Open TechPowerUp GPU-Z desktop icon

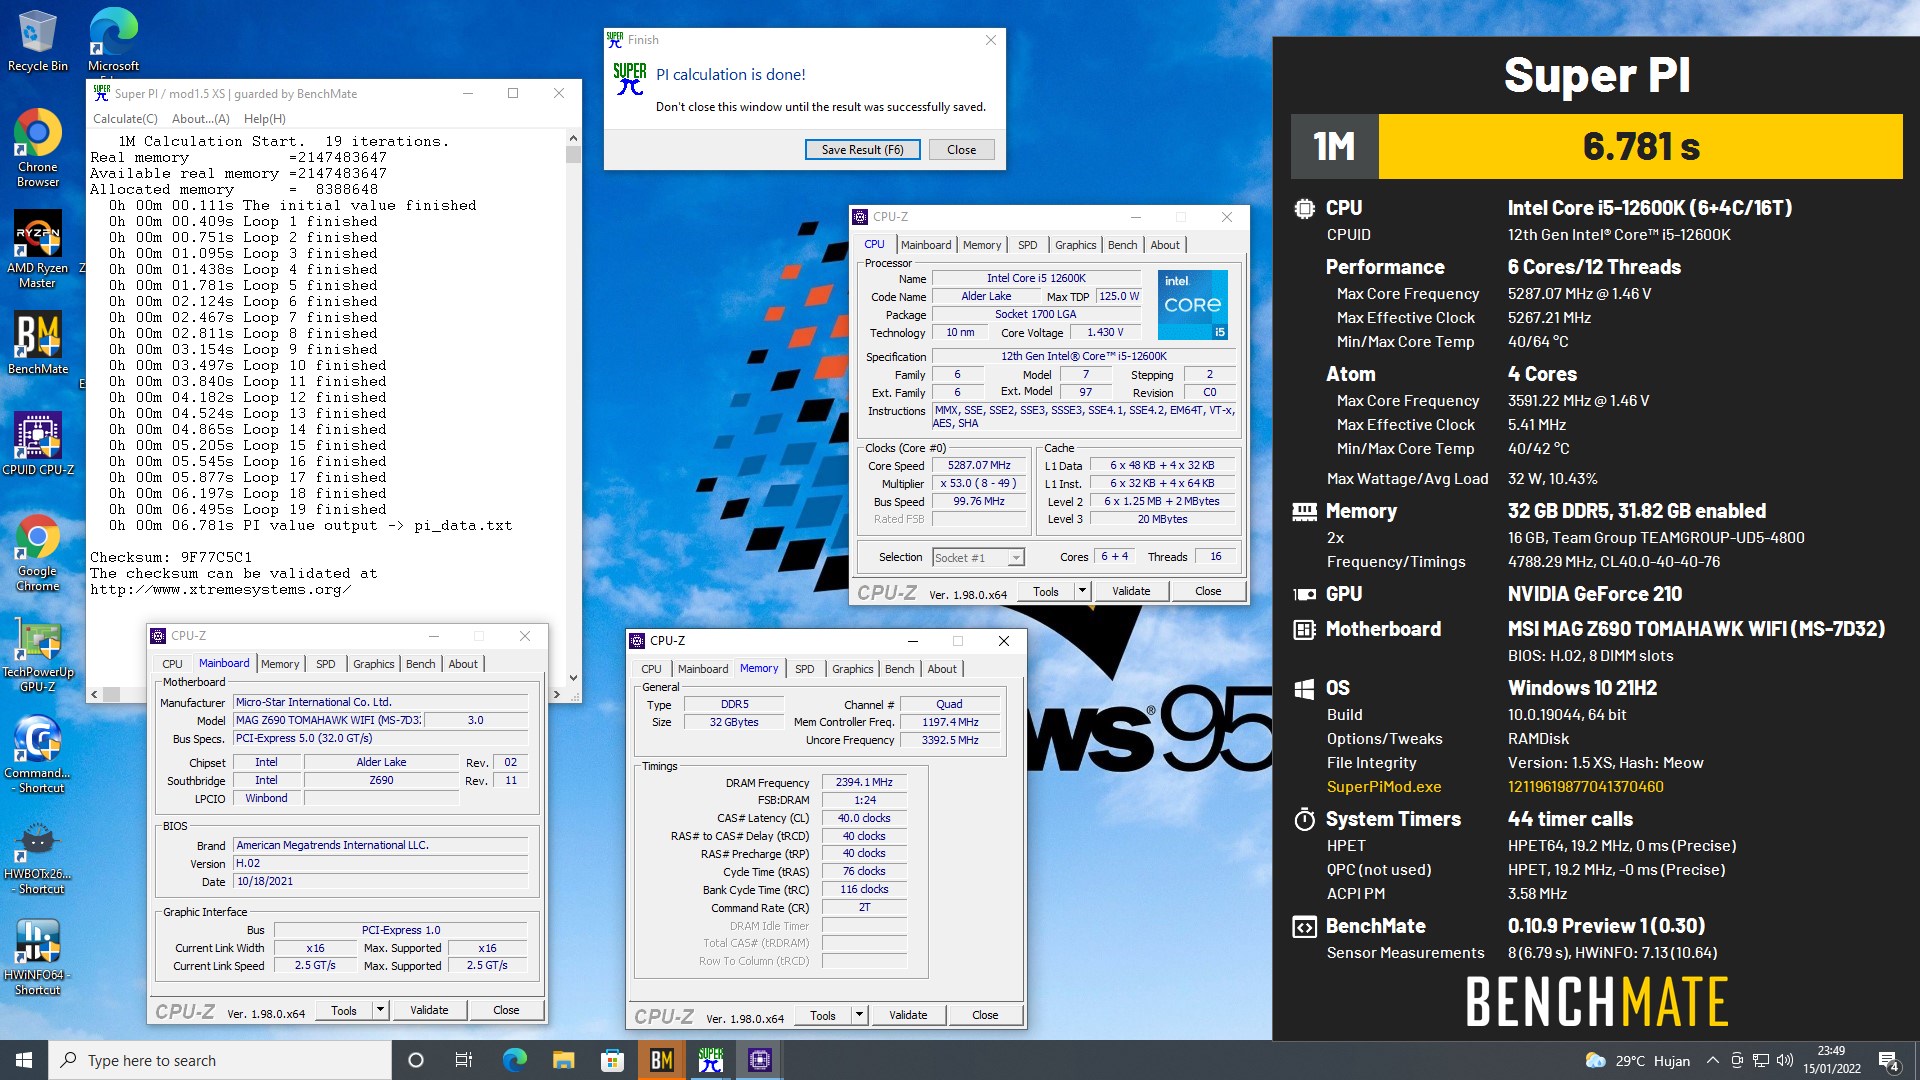[38, 654]
